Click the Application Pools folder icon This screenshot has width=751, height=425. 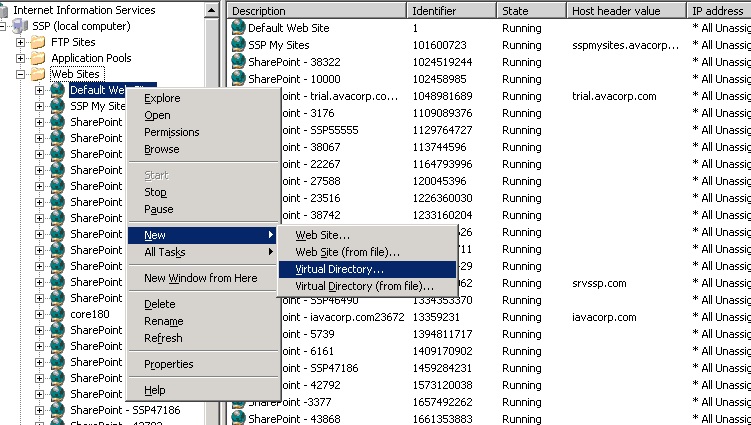click(38, 58)
